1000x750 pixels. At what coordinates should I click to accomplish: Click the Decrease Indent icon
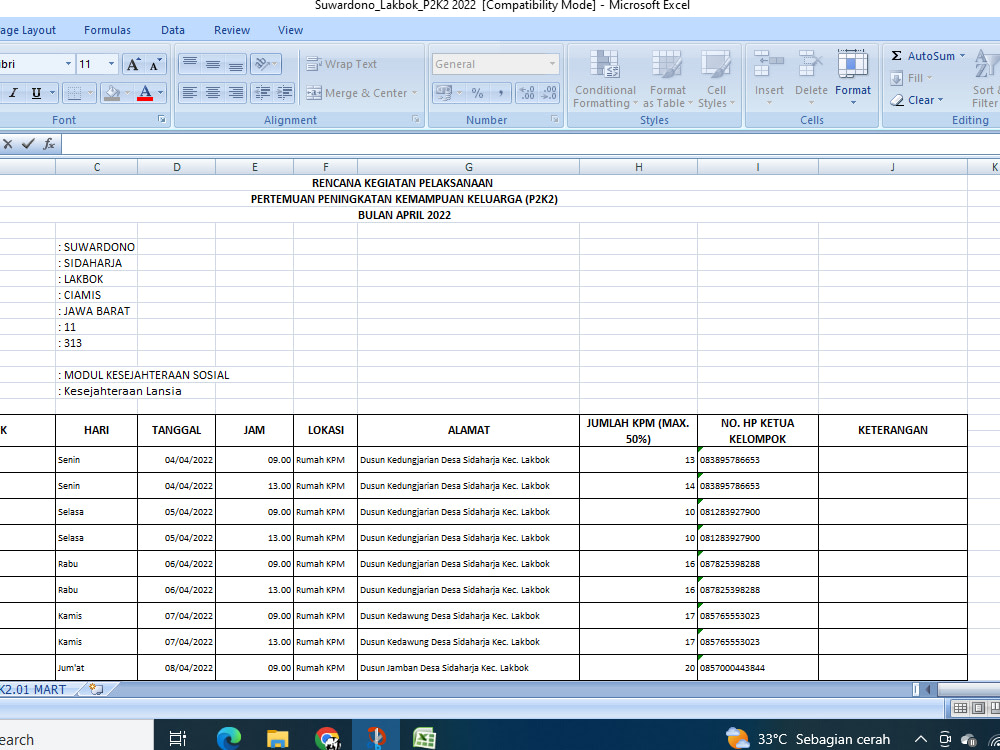261,93
